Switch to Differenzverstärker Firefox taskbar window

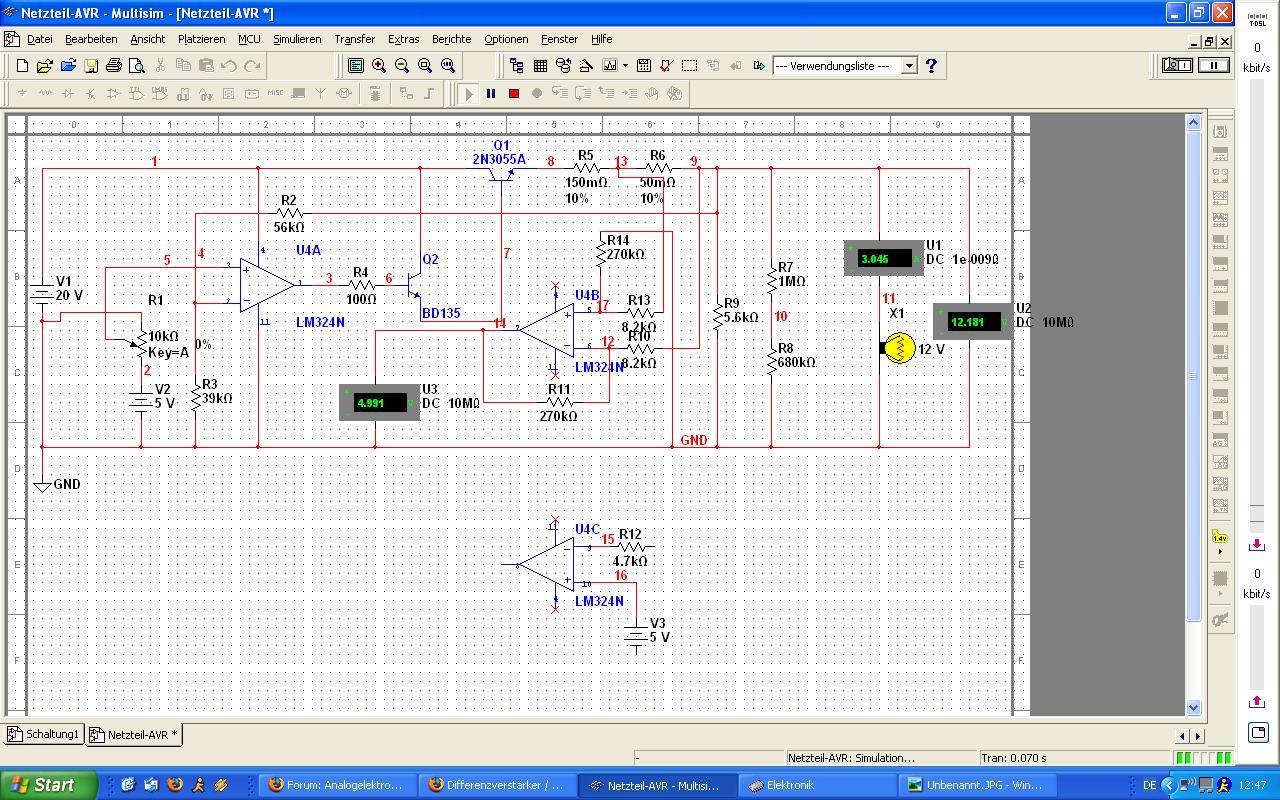497,785
